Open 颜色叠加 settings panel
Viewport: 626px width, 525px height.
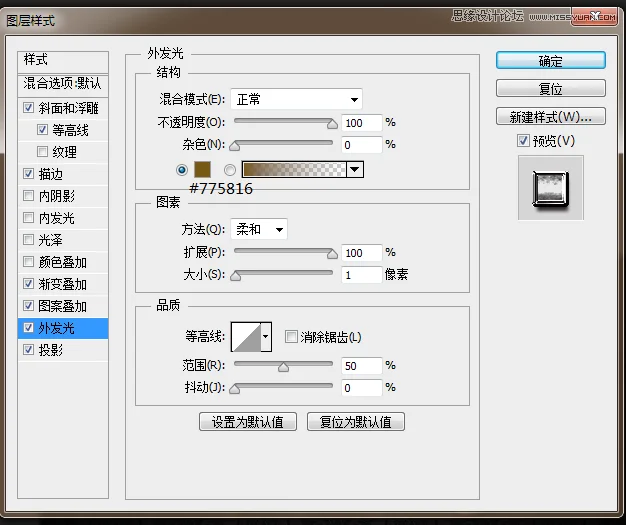point(63,262)
